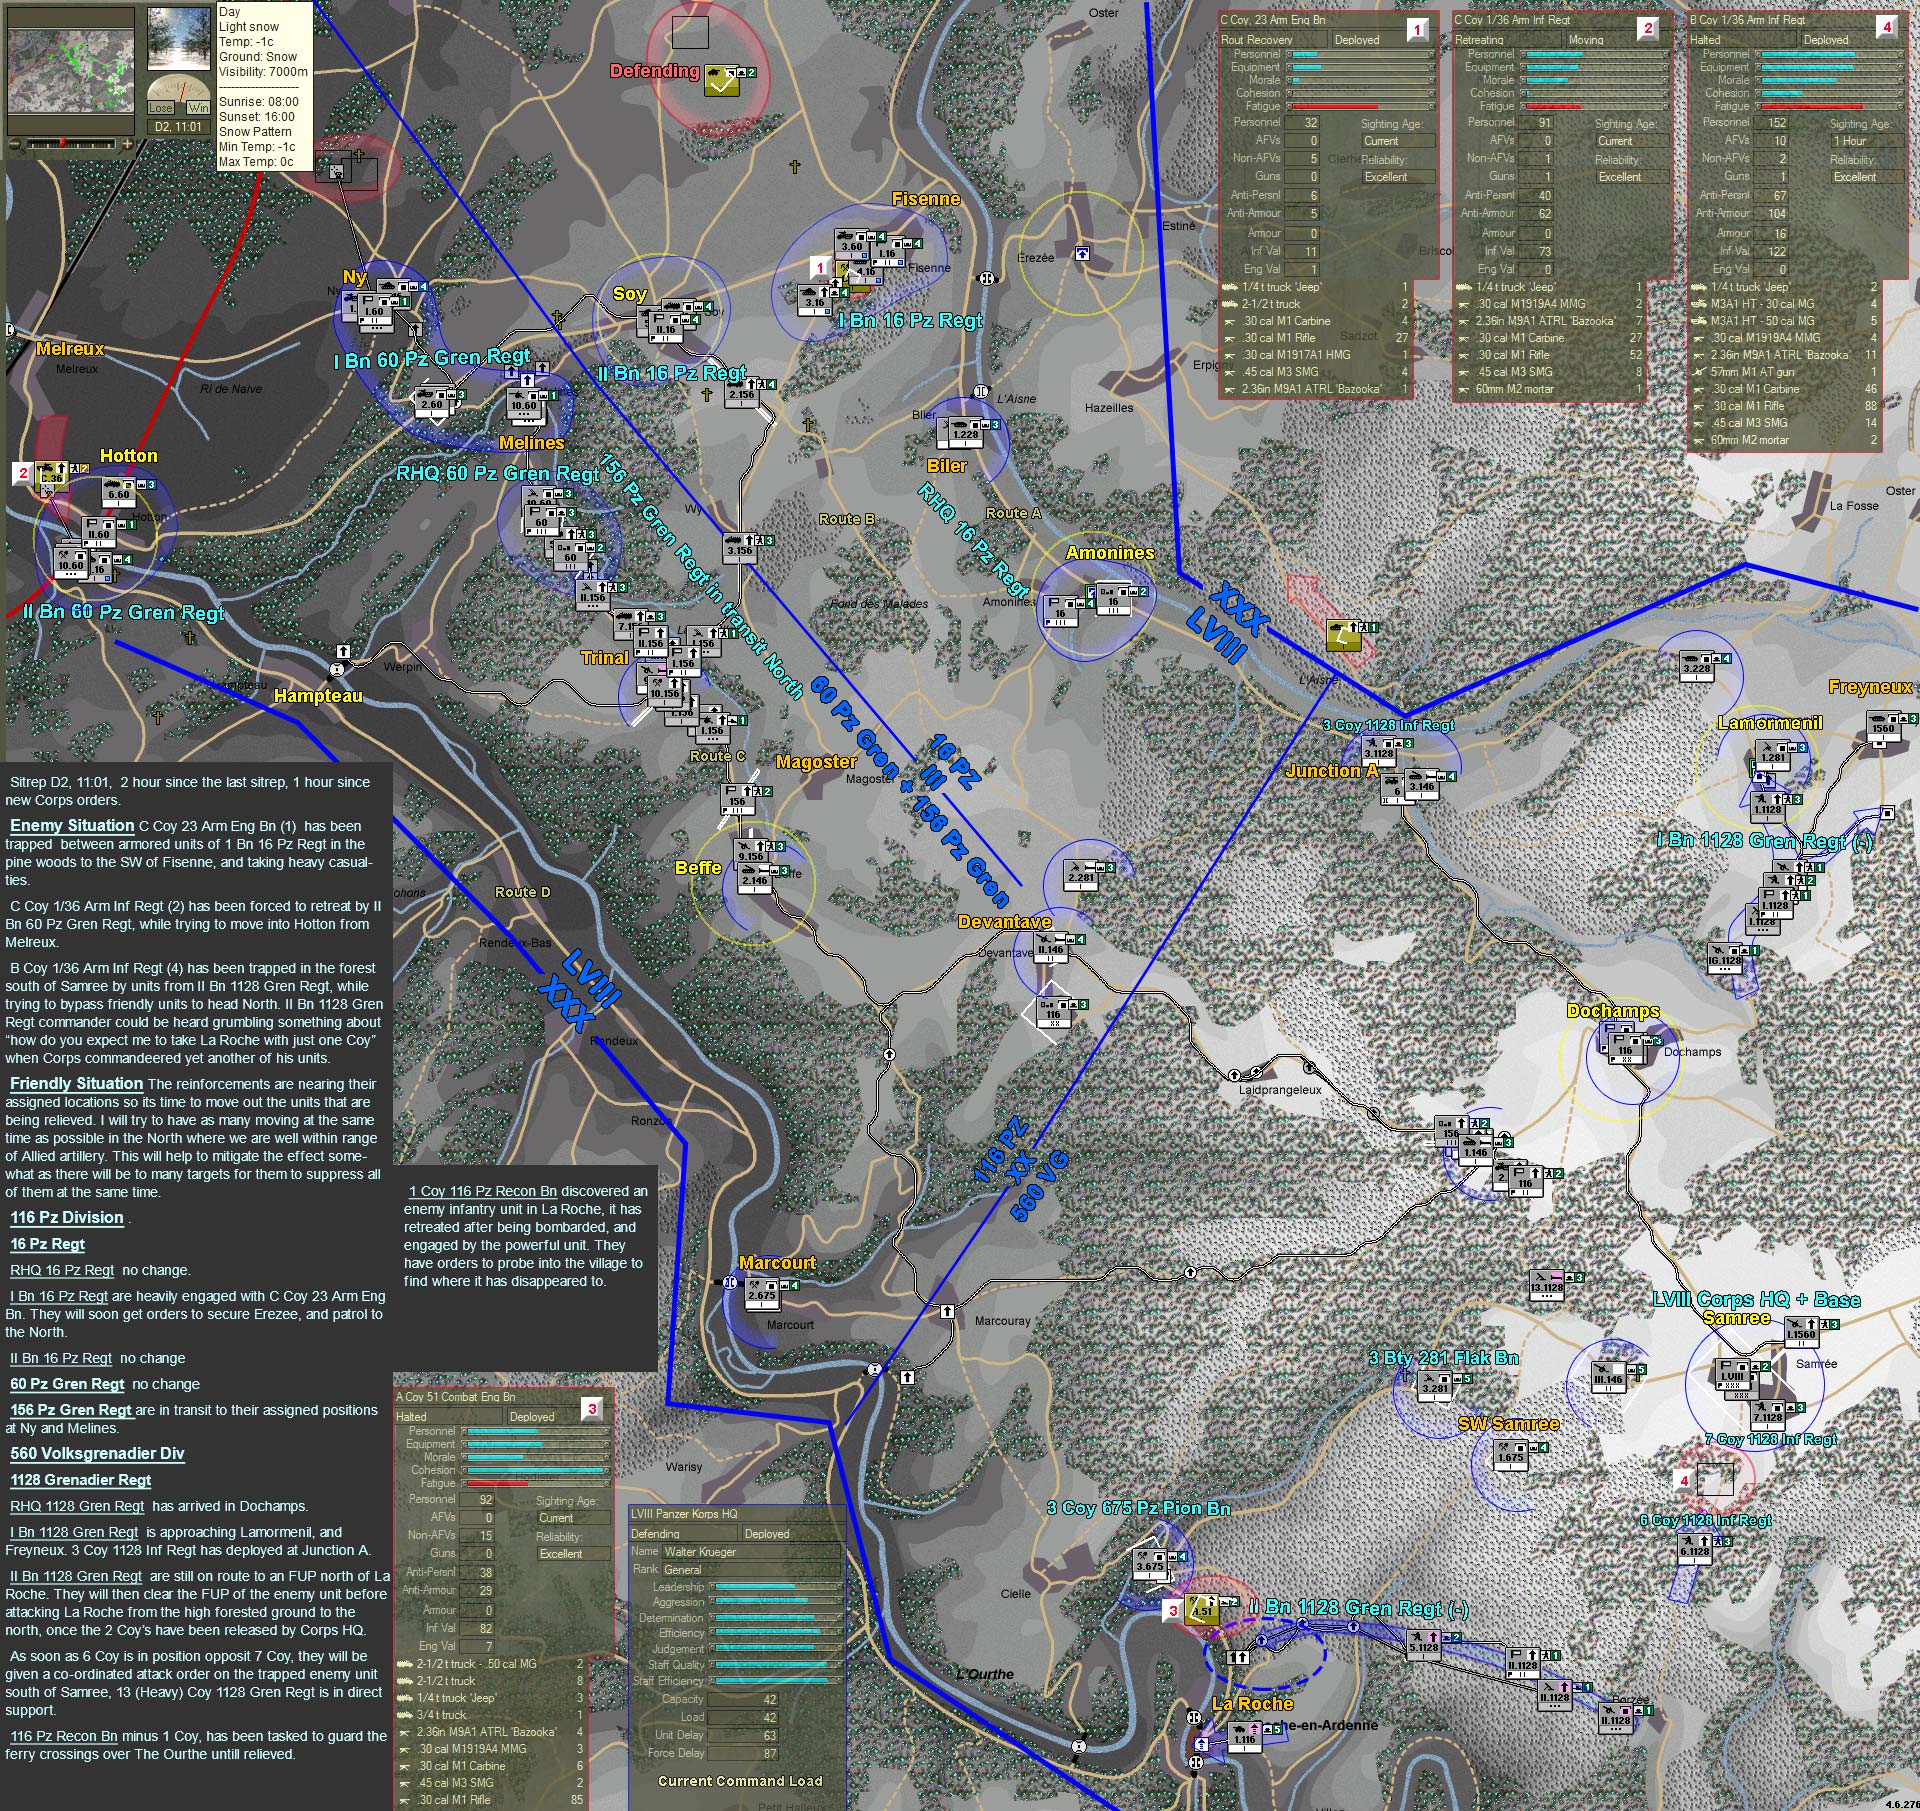Select the 3.156 unit counter

tap(740, 549)
